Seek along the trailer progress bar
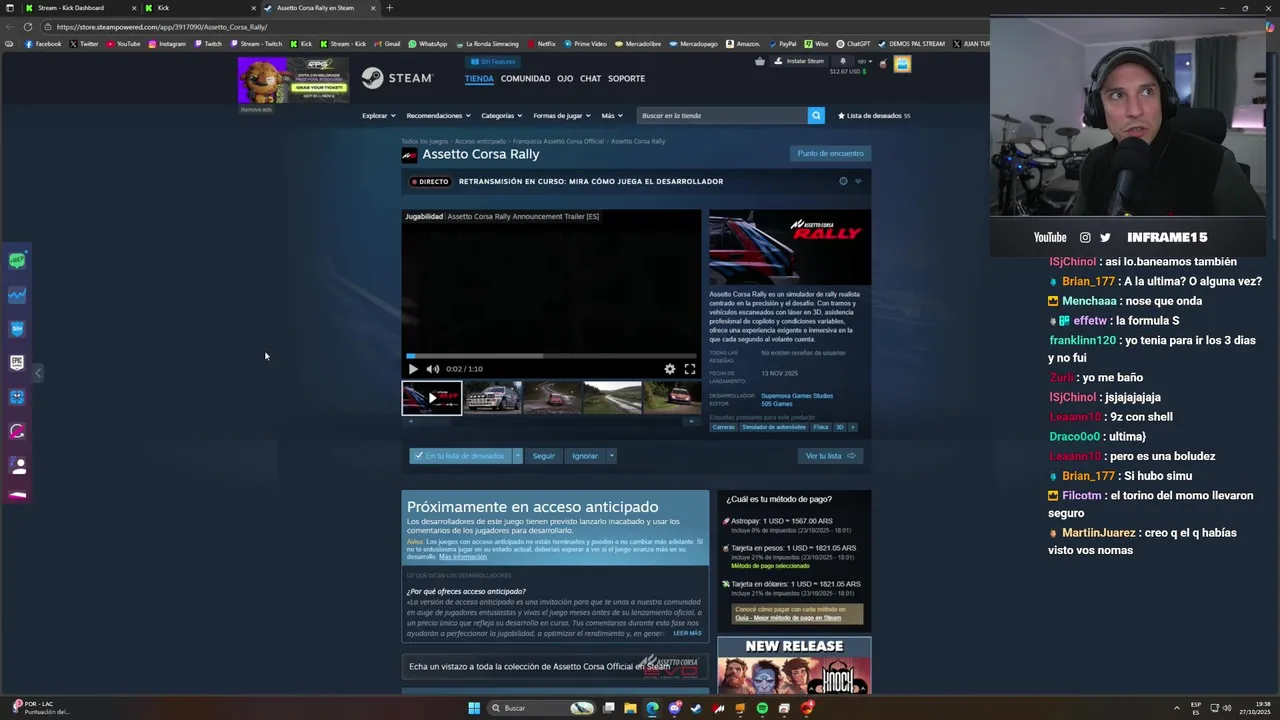The height and width of the screenshot is (720, 1280). coord(551,355)
